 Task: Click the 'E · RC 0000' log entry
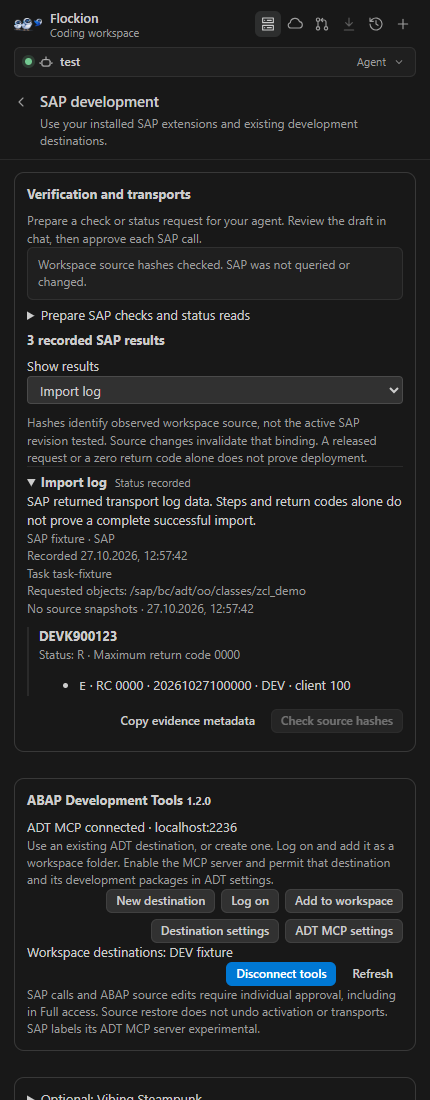215,685
